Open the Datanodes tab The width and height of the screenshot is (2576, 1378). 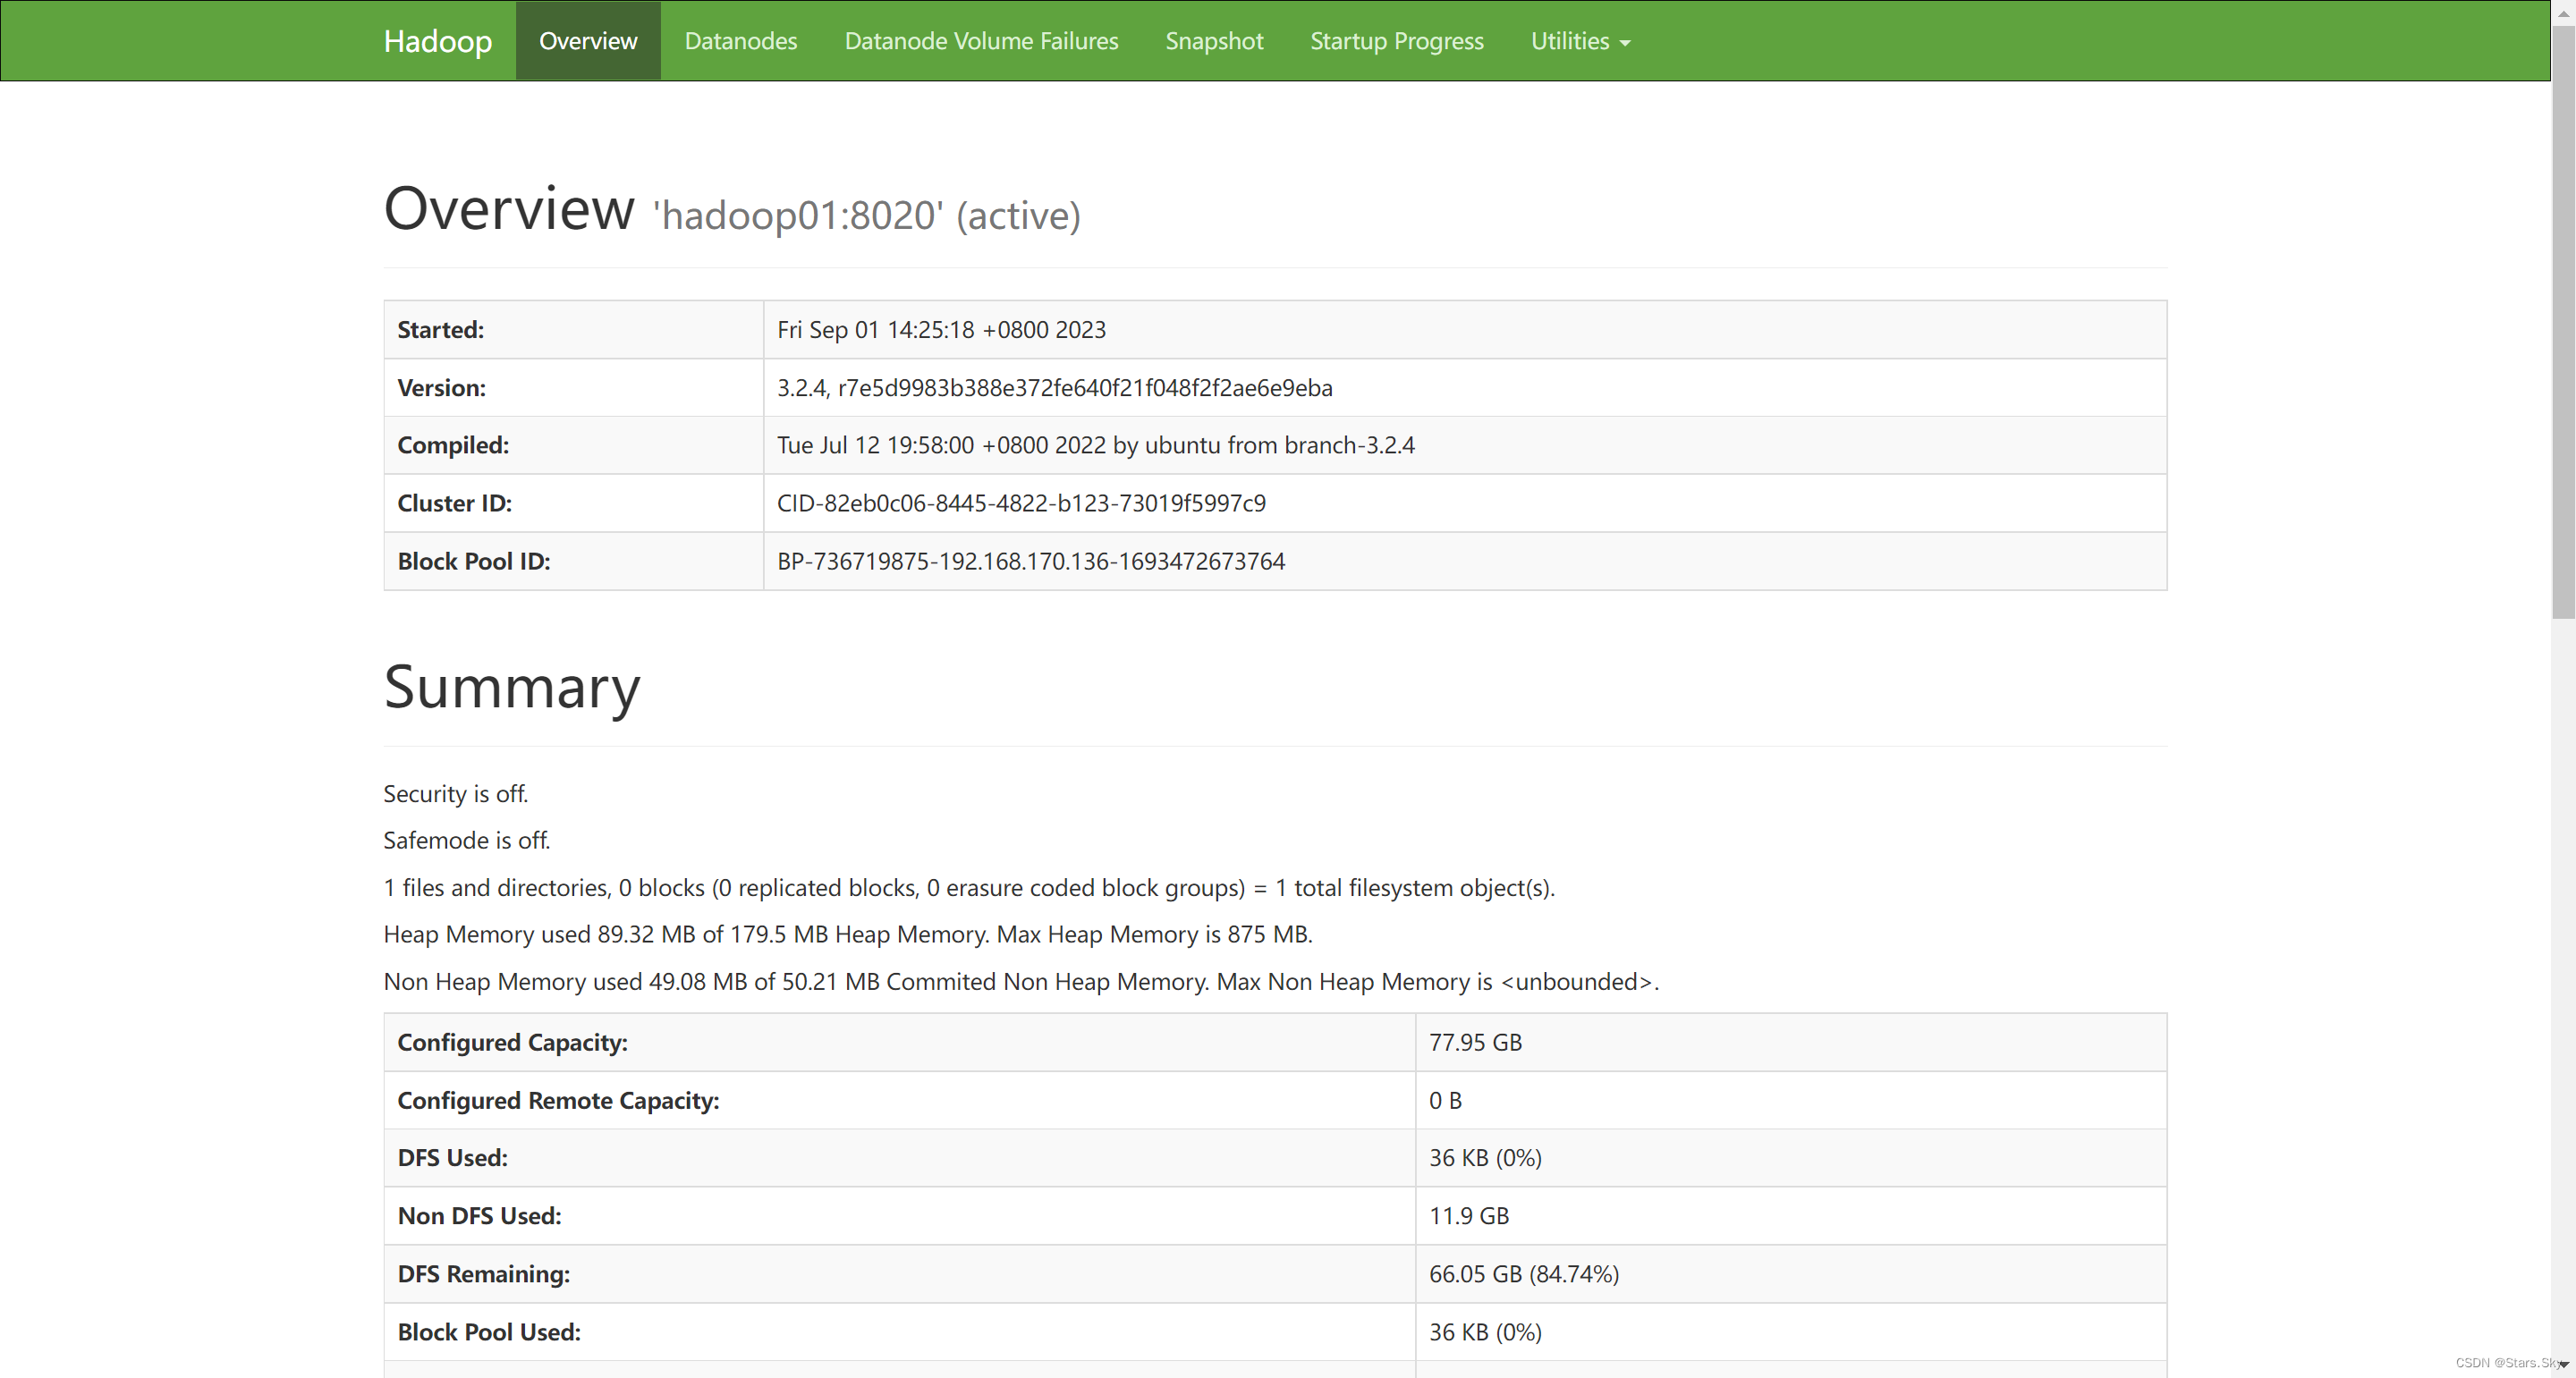point(740,41)
